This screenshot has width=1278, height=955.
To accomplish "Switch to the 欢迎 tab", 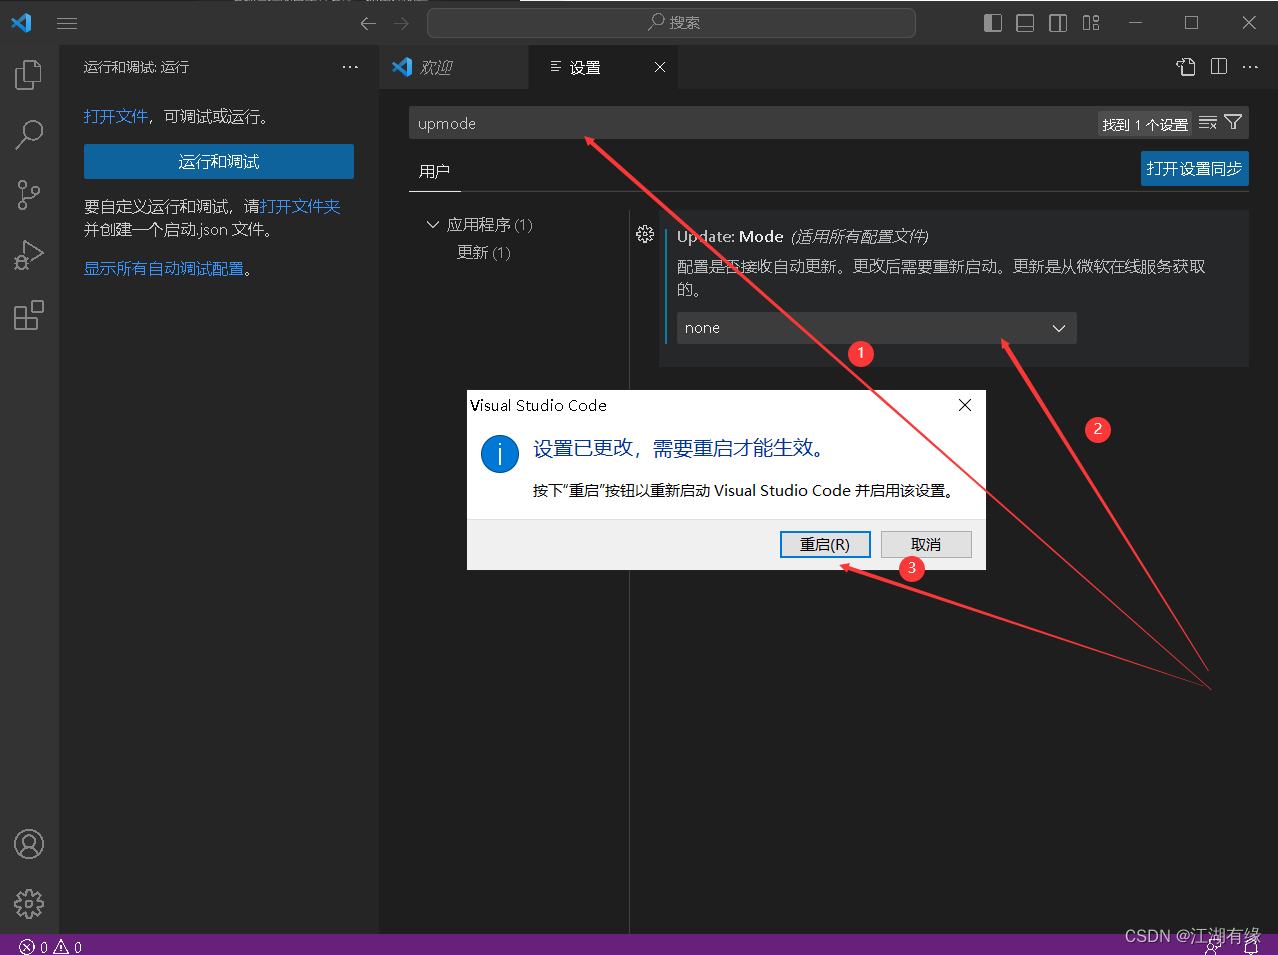I will coord(454,67).
